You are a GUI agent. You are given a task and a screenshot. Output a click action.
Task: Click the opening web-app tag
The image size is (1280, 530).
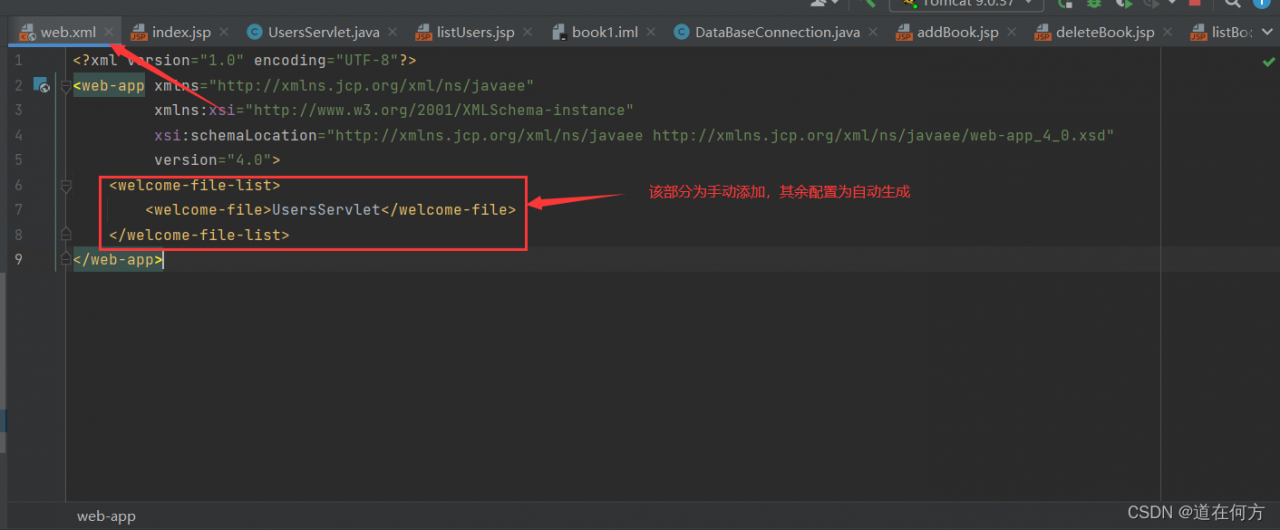[x=109, y=86]
